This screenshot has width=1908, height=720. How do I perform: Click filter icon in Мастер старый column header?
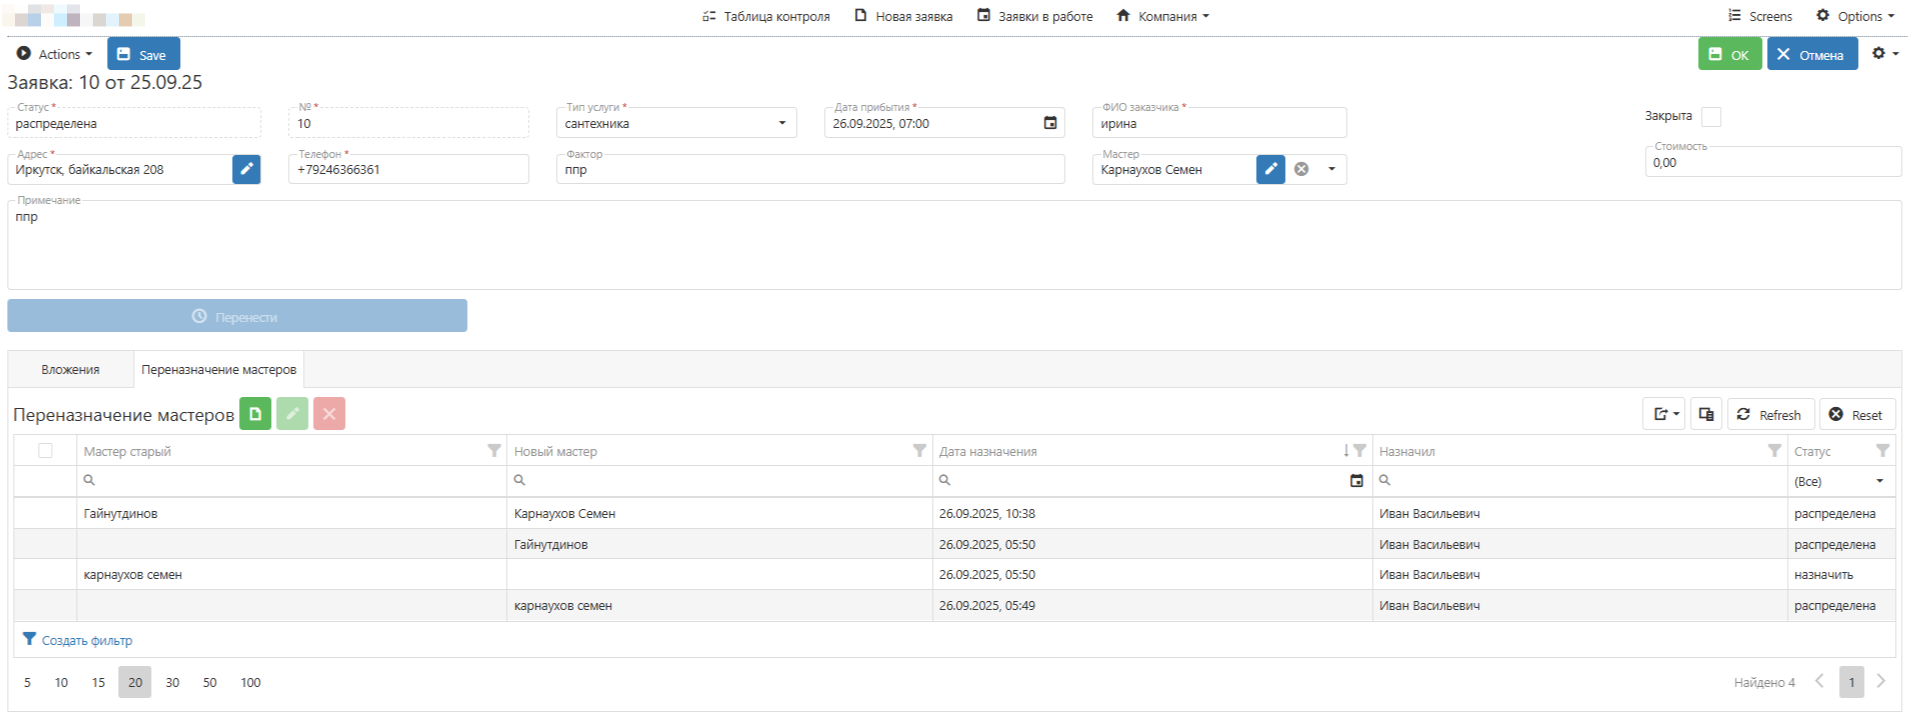click(494, 451)
